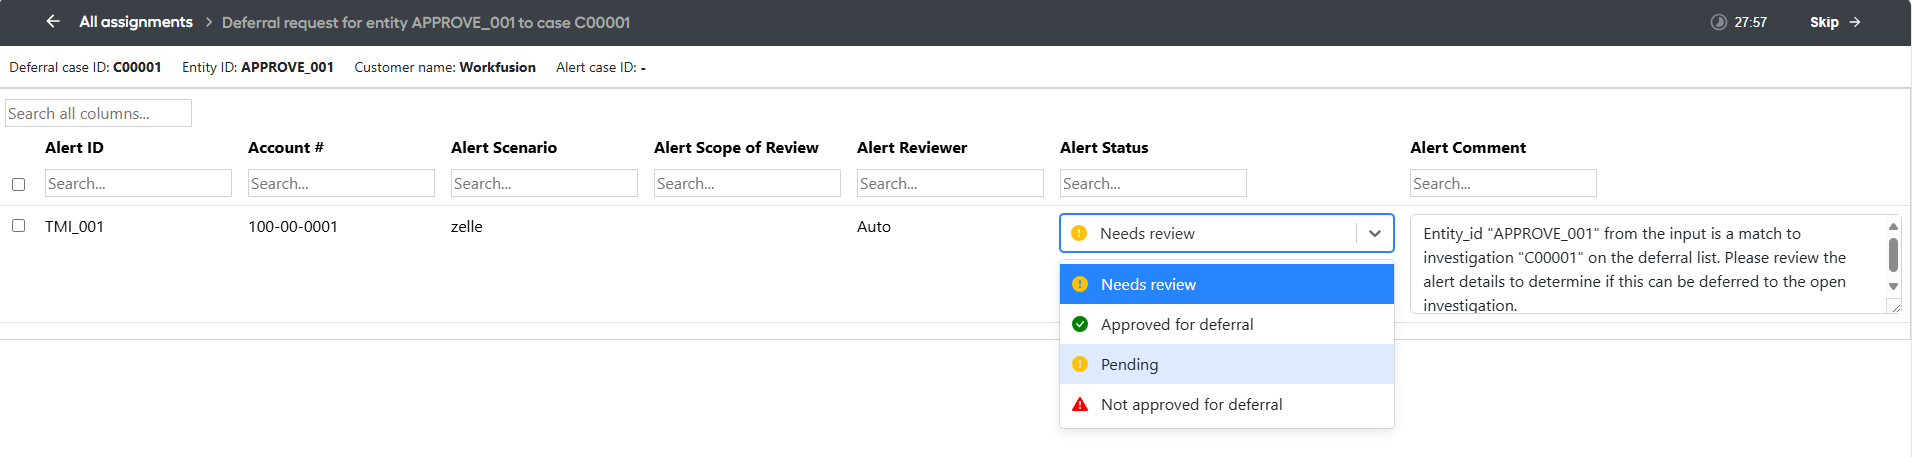Click the 27:57 timer value
Screen dimensions: 1912x457
(x=1750, y=22)
